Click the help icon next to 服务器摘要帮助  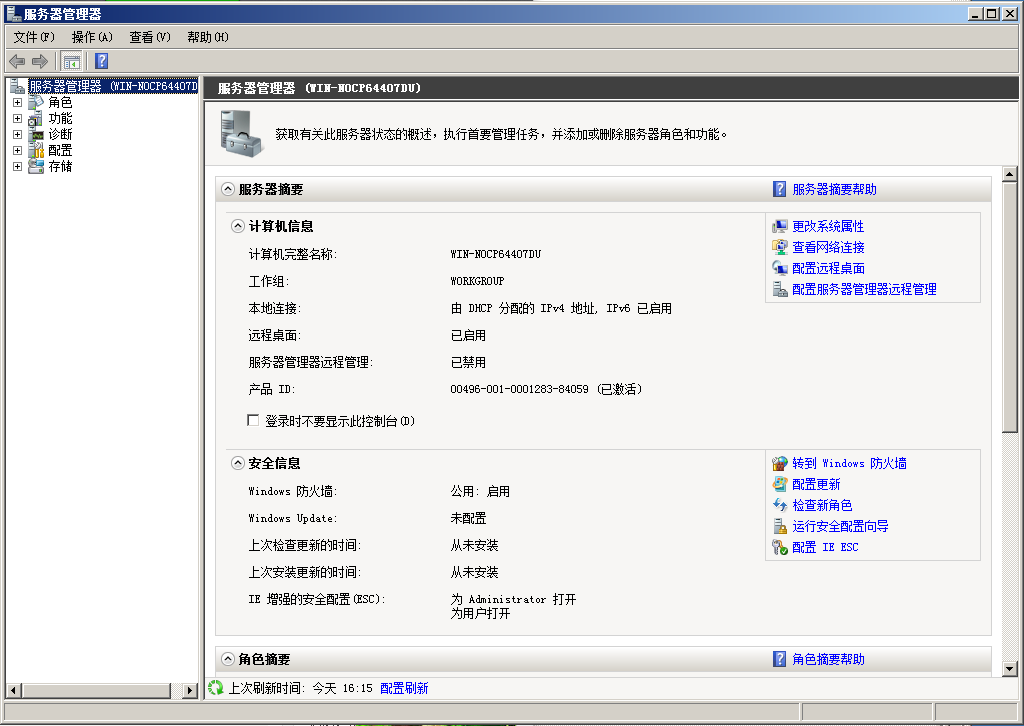click(x=779, y=189)
